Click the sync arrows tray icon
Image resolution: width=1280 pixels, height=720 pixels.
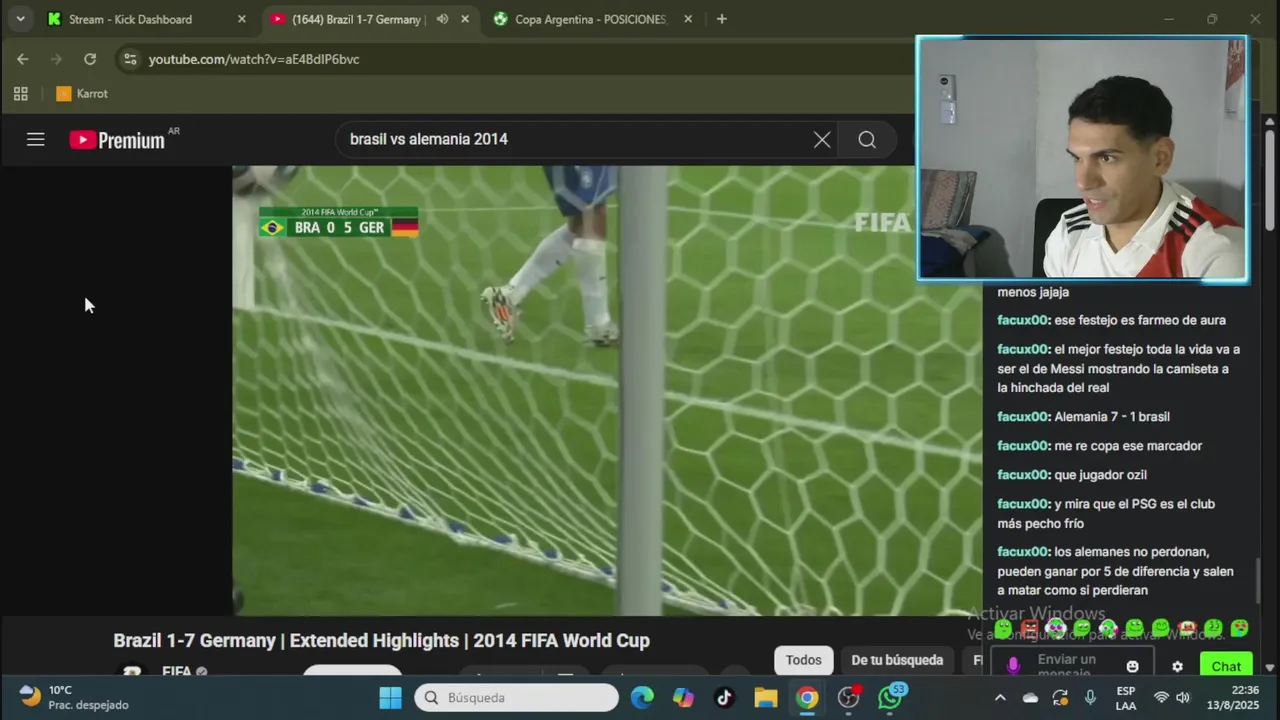(x=1060, y=698)
